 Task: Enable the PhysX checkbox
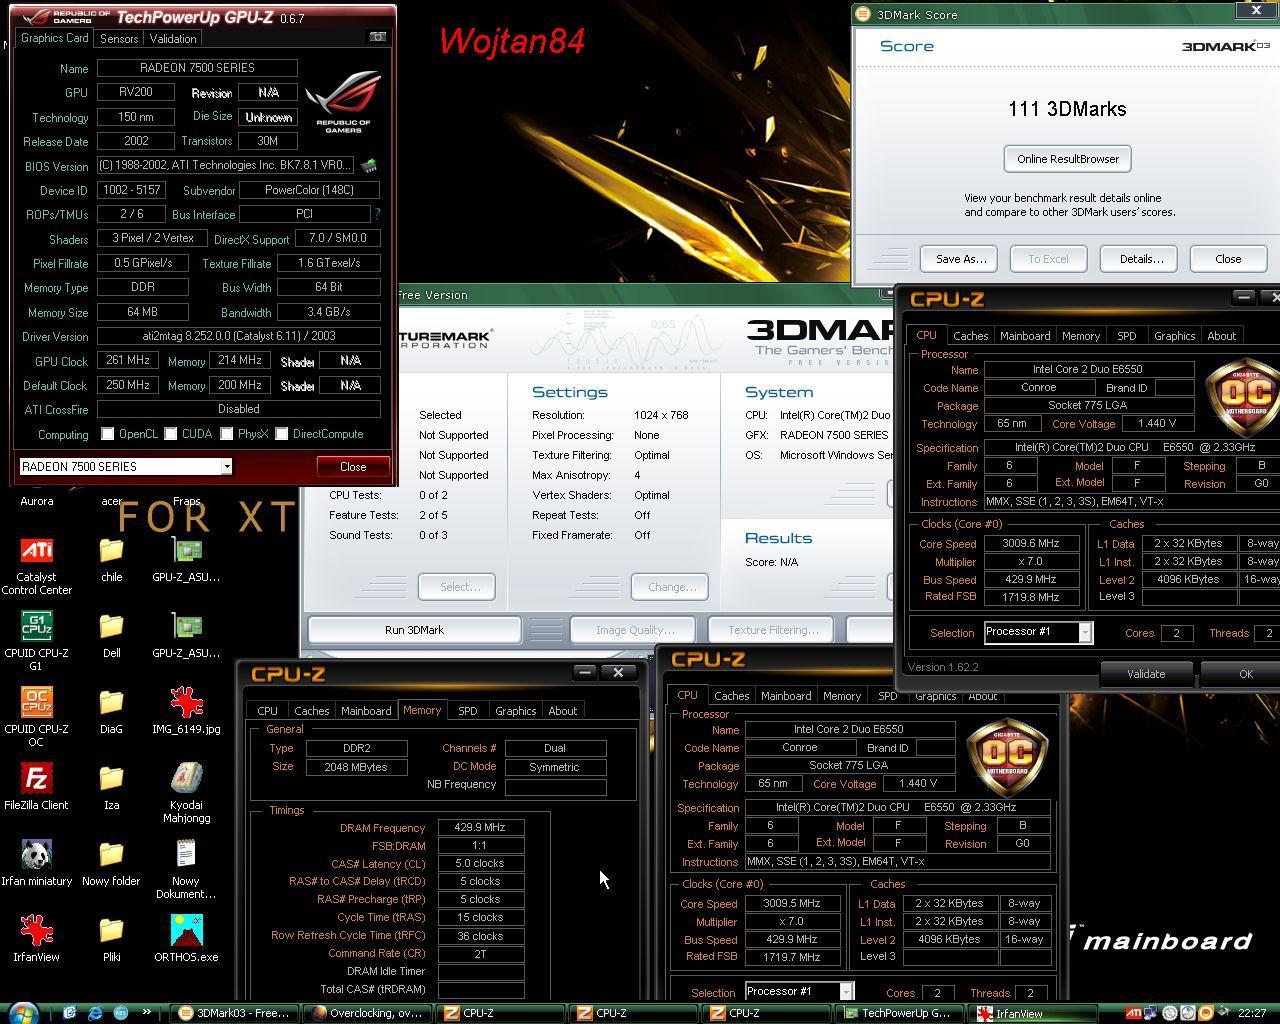click(227, 434)
